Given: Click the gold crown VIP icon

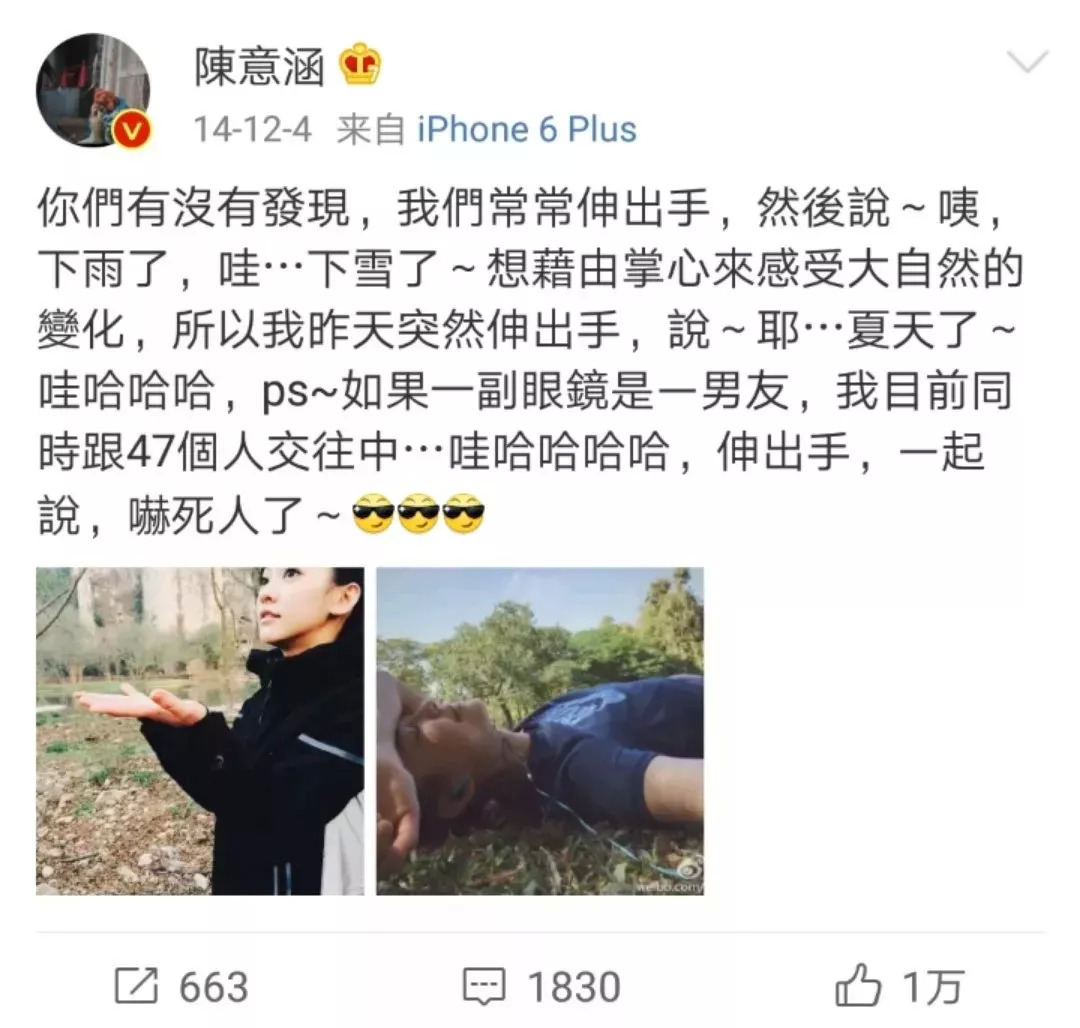Looking at the screenshot, I should point(360,64).
